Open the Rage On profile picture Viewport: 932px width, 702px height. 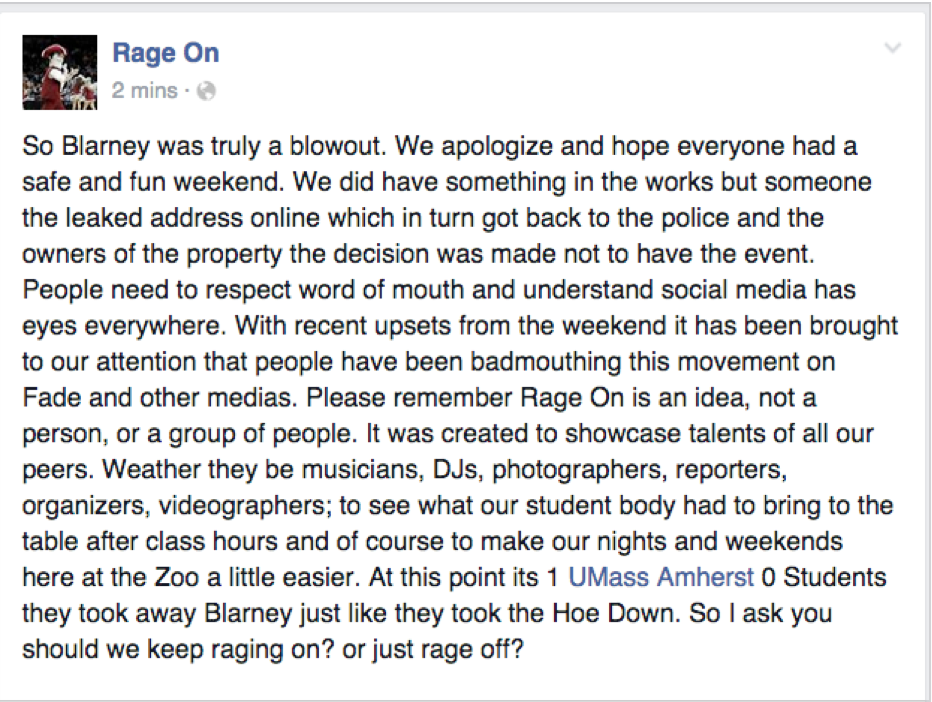click(x=60, y=72)
